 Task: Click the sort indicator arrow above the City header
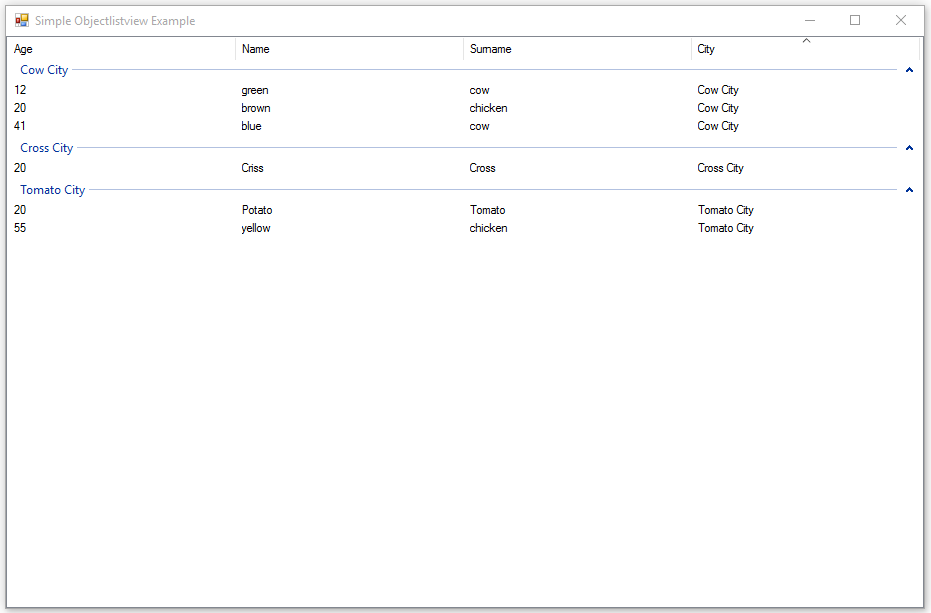click(x=806, y=41)
